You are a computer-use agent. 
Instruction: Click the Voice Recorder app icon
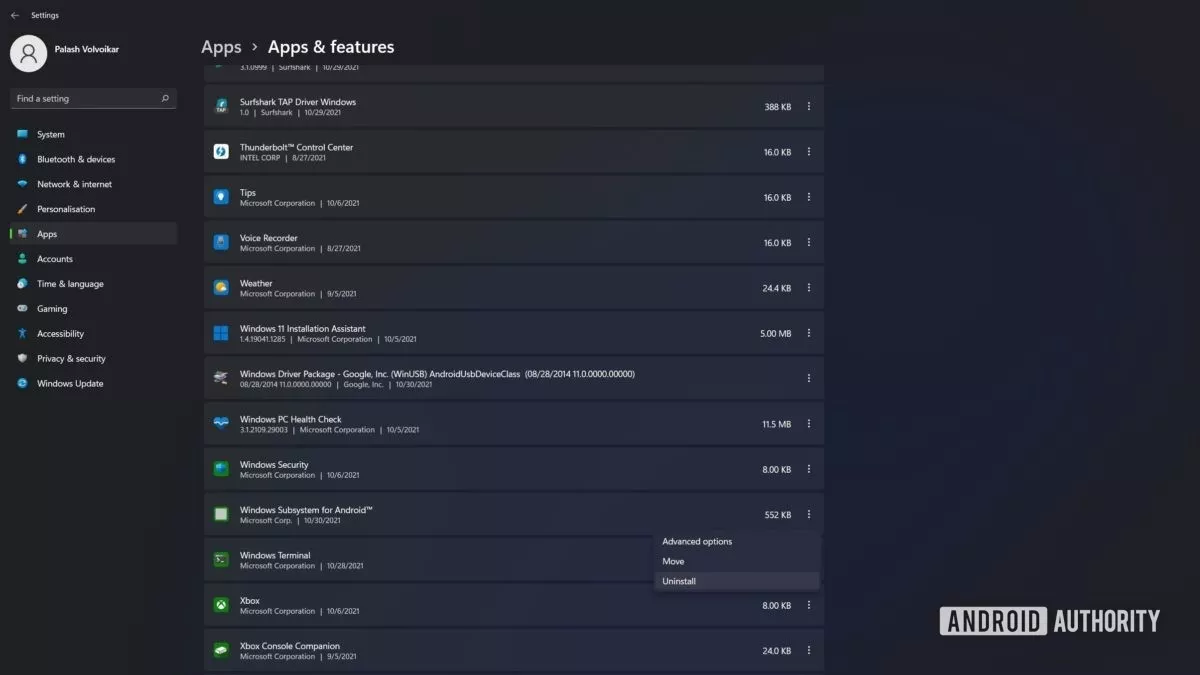point(221,242)
